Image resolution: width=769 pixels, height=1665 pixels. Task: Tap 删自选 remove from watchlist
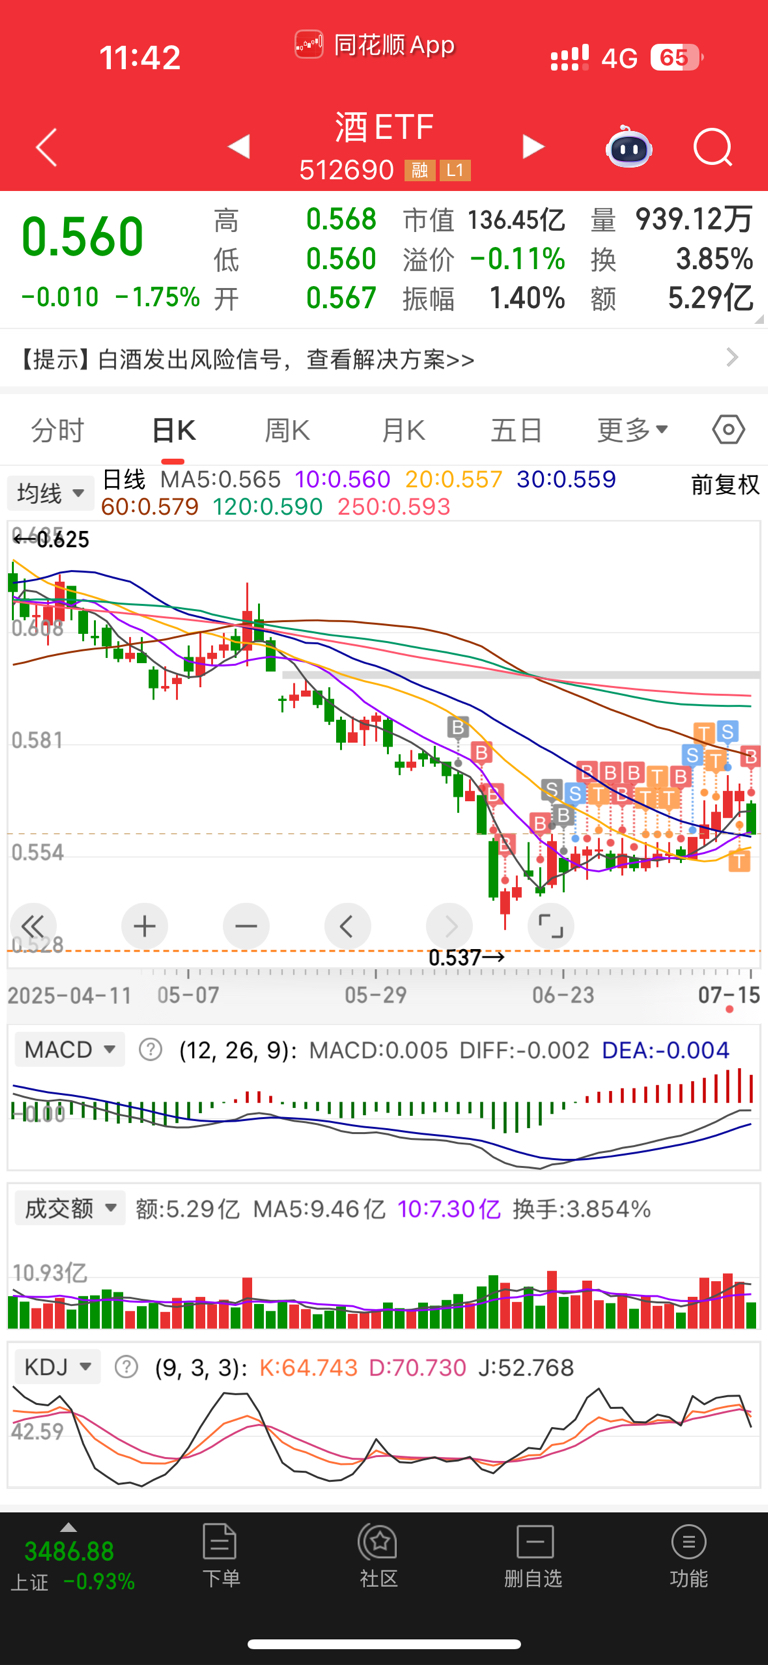(x=534, y=1556)
